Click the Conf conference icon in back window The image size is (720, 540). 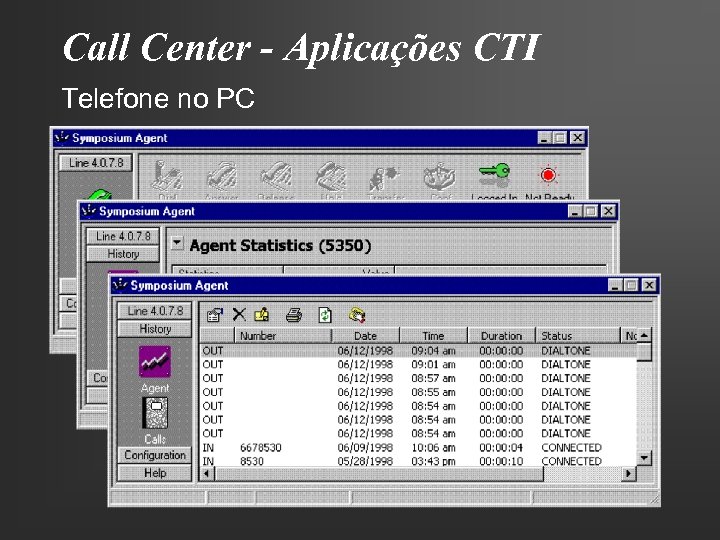(439, 176)
